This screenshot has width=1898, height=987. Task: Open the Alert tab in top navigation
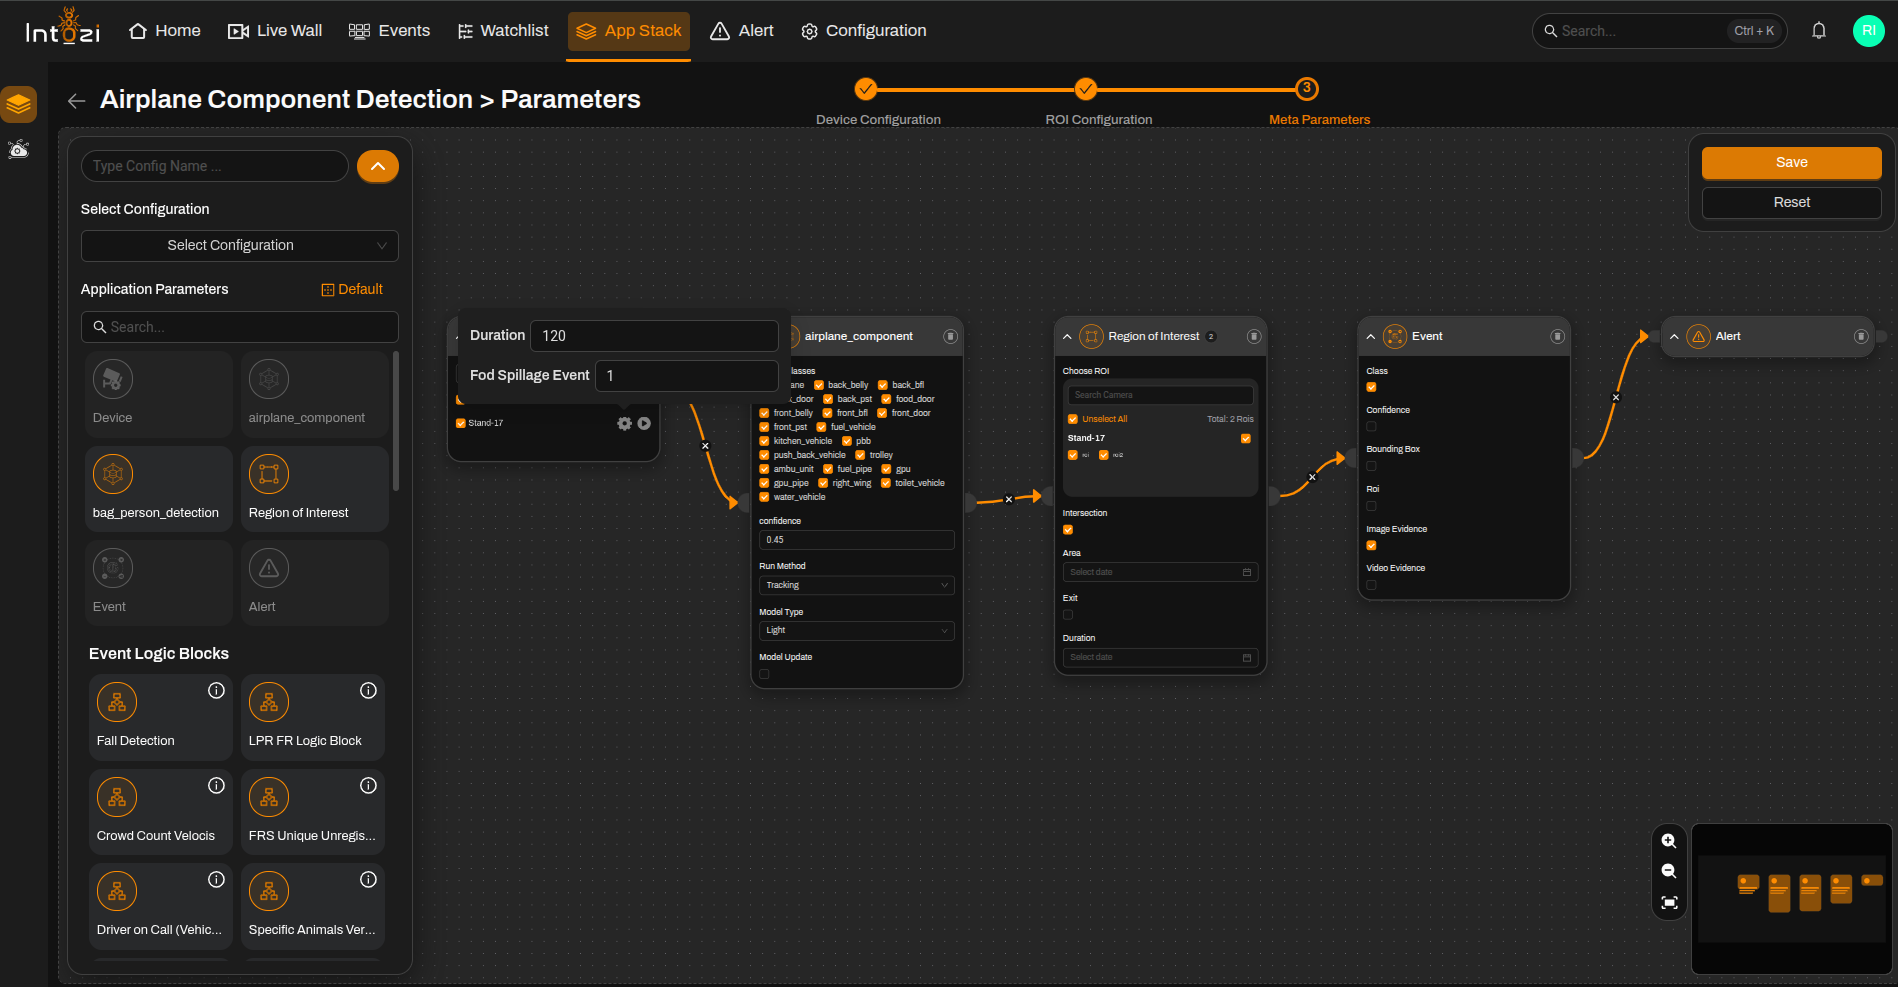[742, 31]
